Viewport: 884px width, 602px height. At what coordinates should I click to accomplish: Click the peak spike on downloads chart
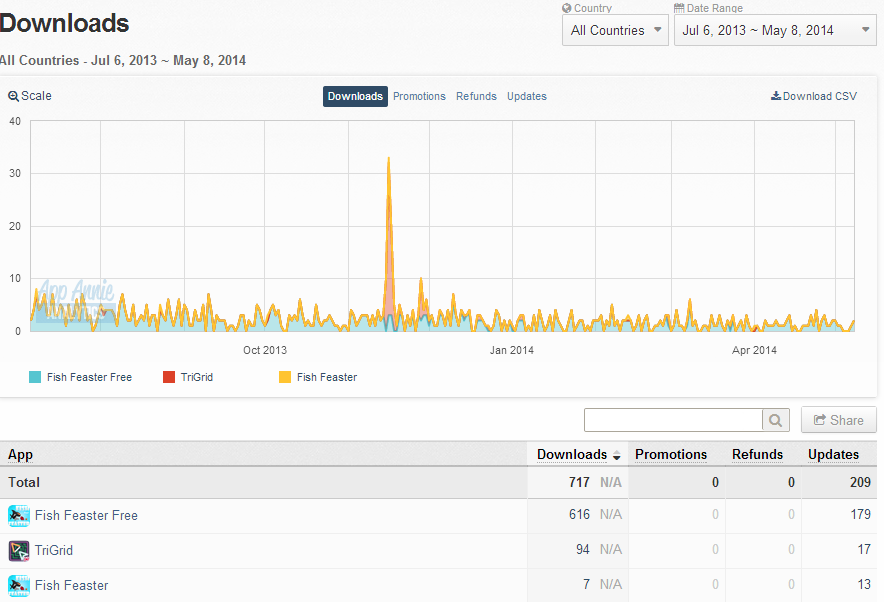tap(388, 159)
